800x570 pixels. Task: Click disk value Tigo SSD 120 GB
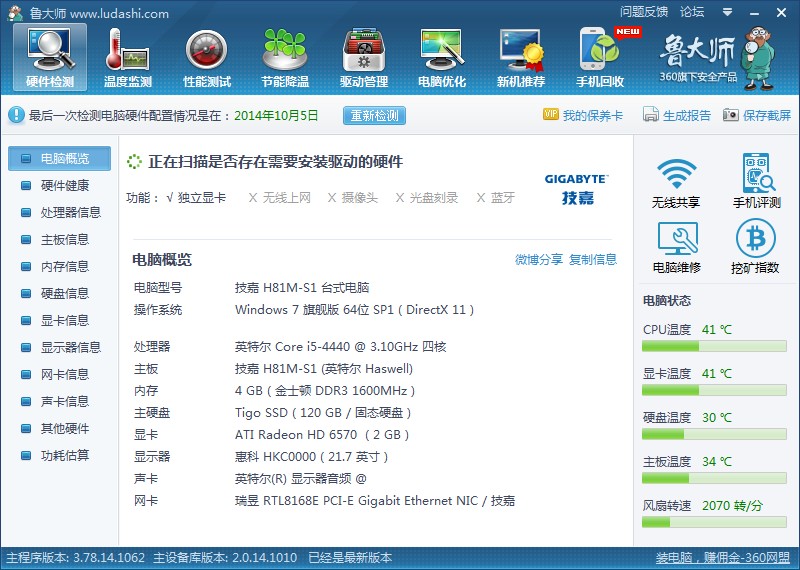(323, 413)
